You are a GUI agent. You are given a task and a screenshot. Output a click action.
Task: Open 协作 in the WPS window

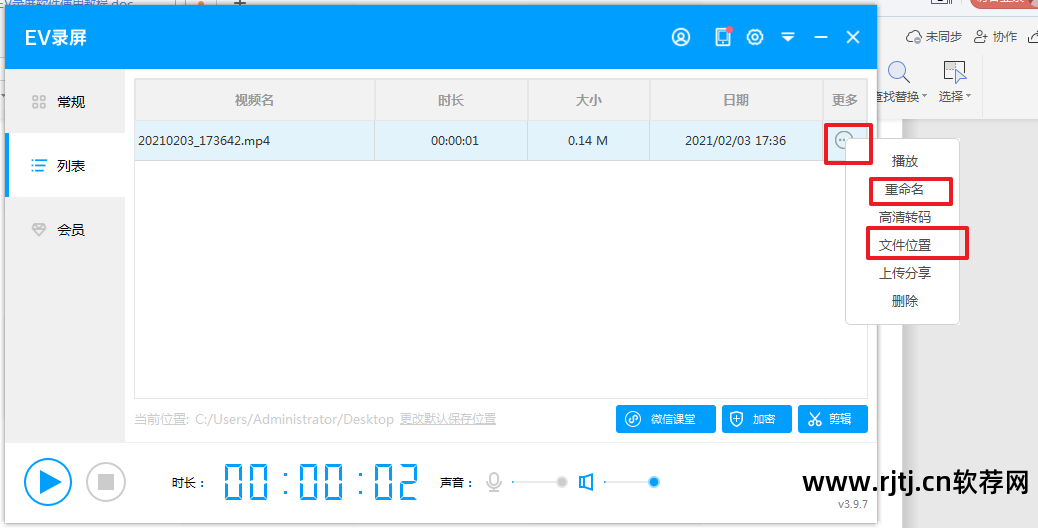(x=996, y=36)
